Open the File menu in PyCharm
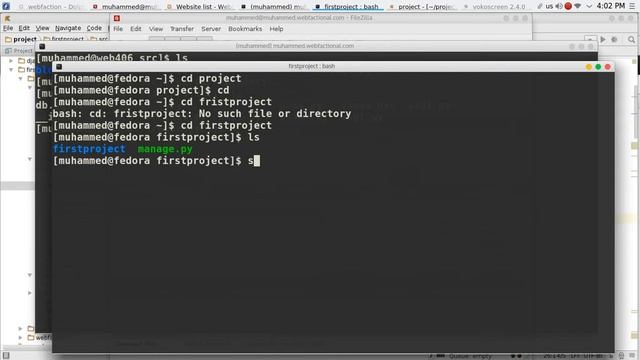The image size is (640, 360). (8, 28)
